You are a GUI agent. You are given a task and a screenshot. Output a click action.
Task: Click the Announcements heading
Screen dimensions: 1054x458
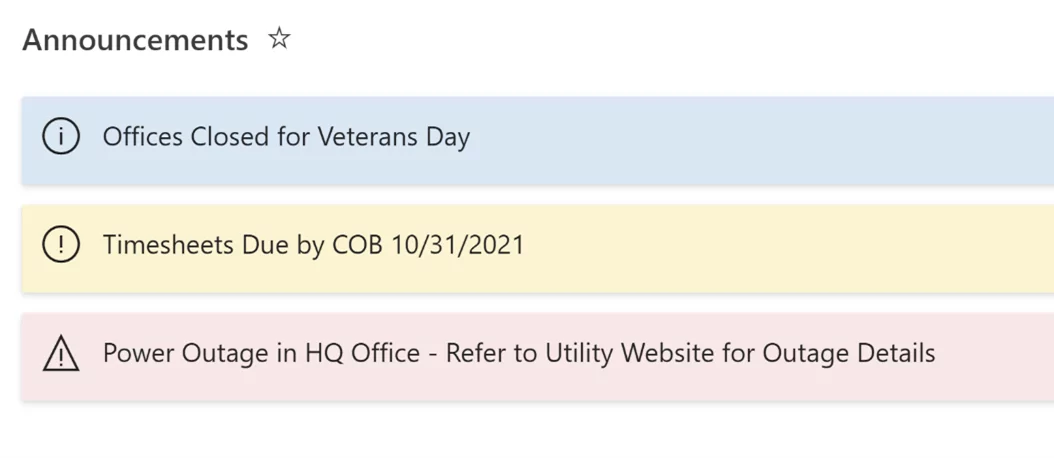click(135, 40)
